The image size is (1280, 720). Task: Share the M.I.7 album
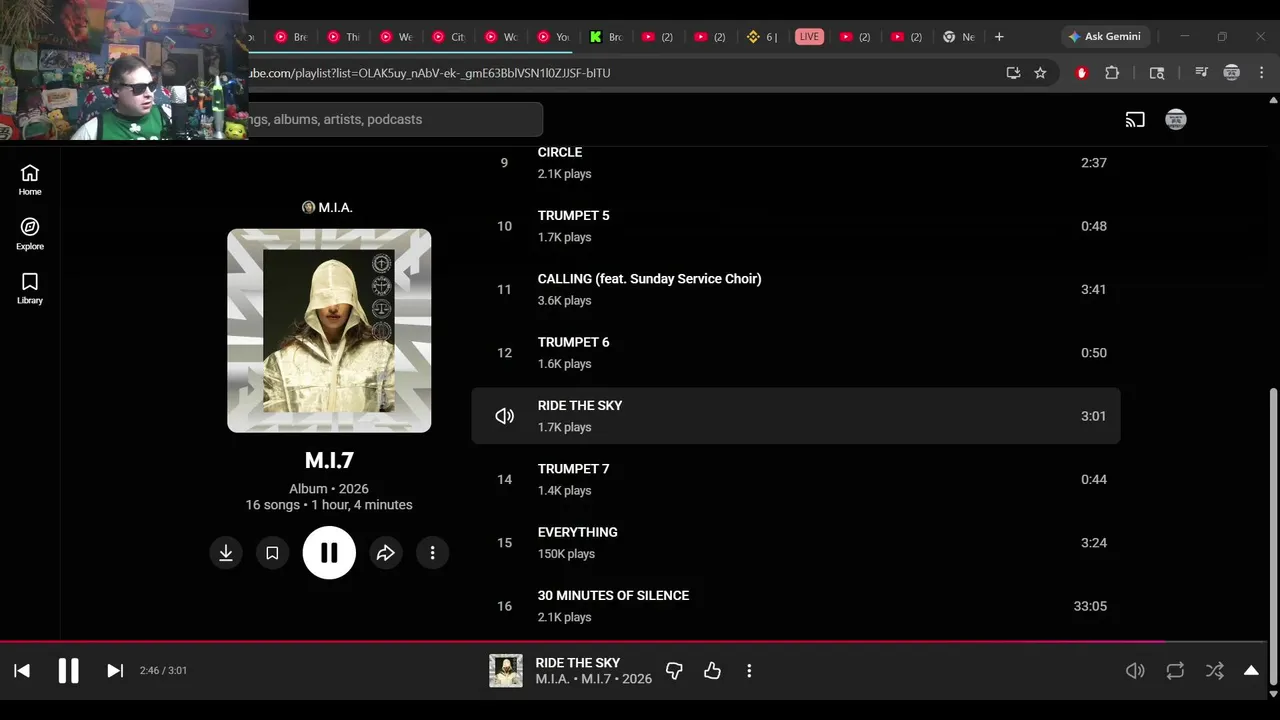tap(386, 553)
